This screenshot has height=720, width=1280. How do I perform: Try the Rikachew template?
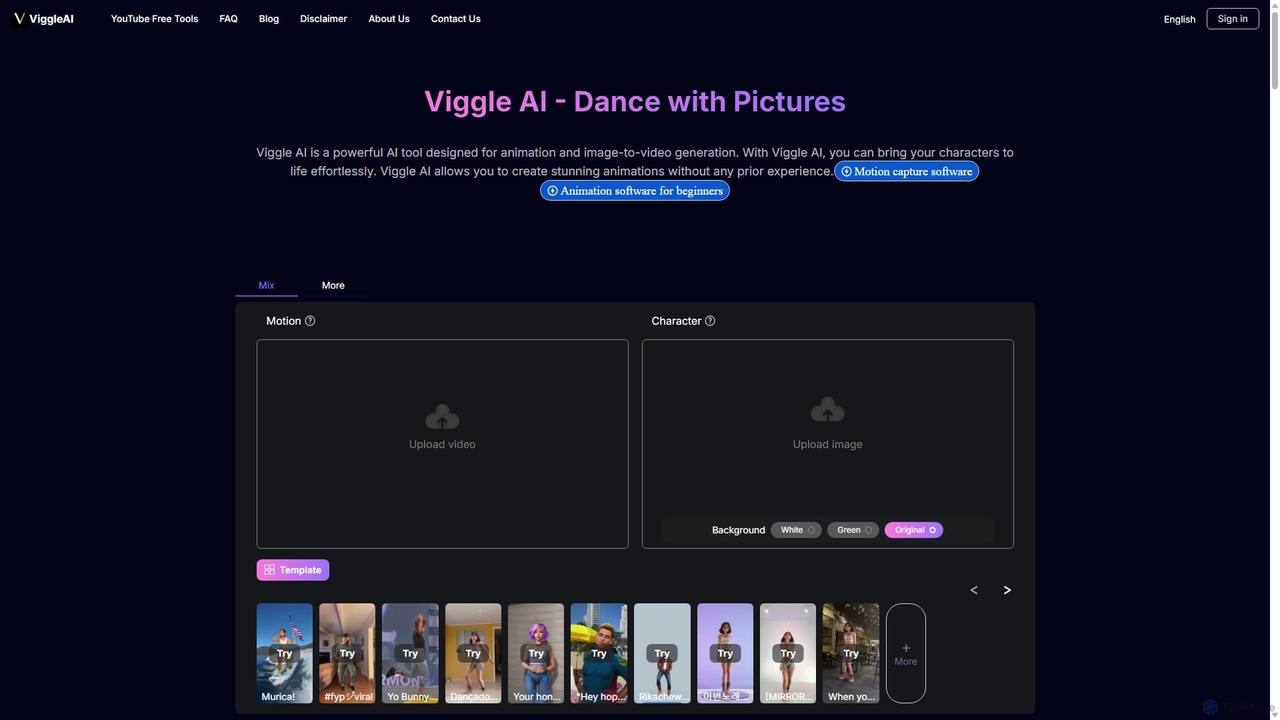point(662,653)
